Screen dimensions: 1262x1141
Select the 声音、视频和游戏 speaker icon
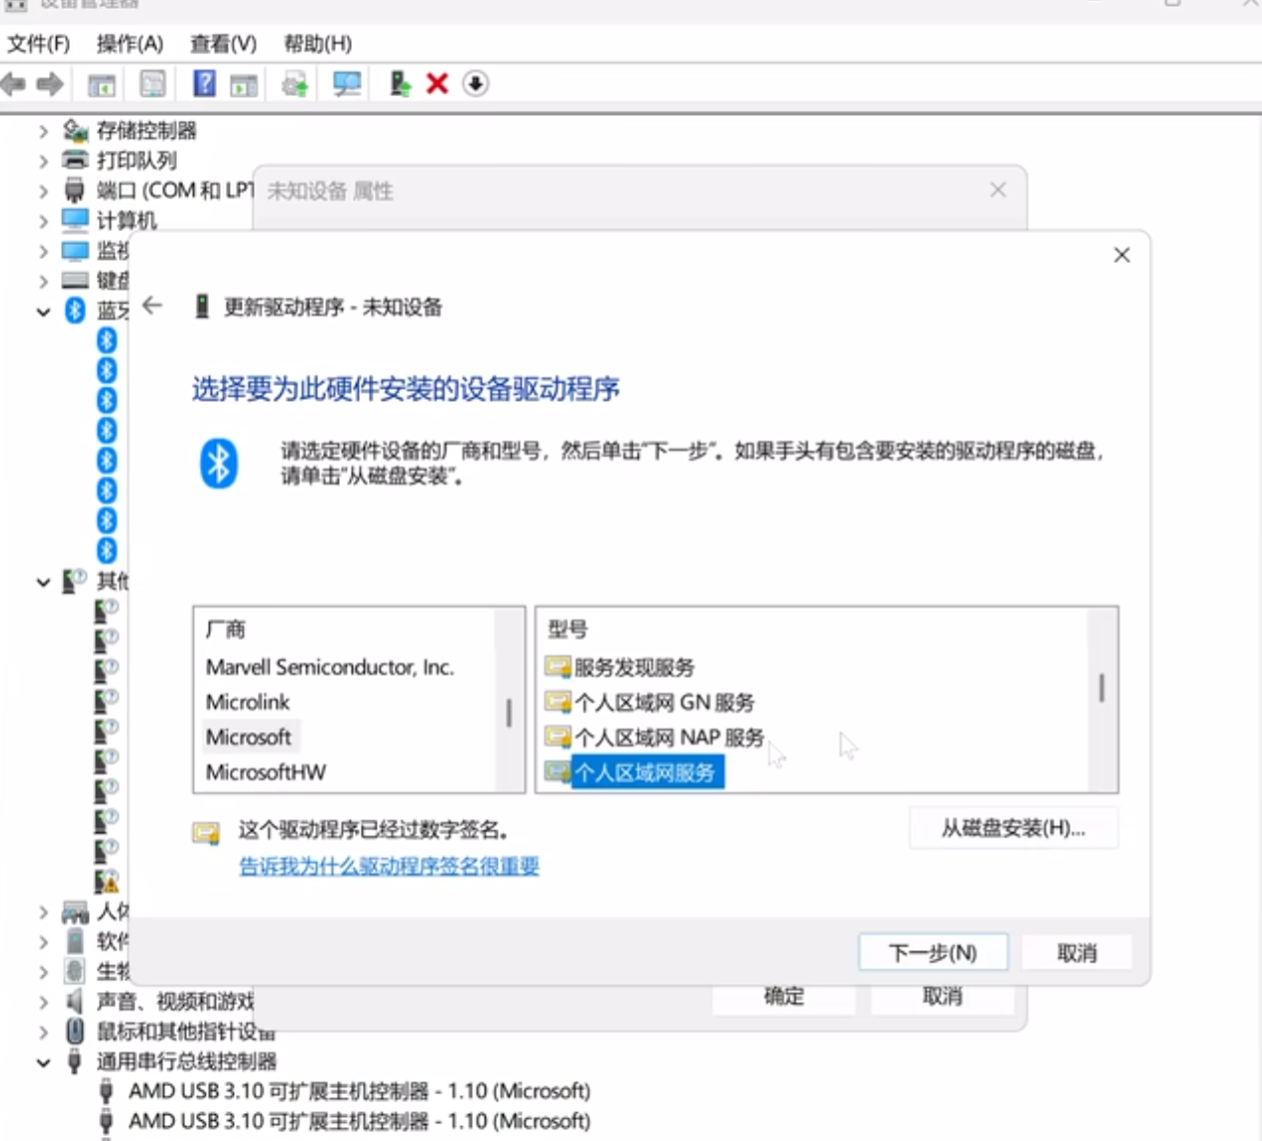tap(75, 1000)
